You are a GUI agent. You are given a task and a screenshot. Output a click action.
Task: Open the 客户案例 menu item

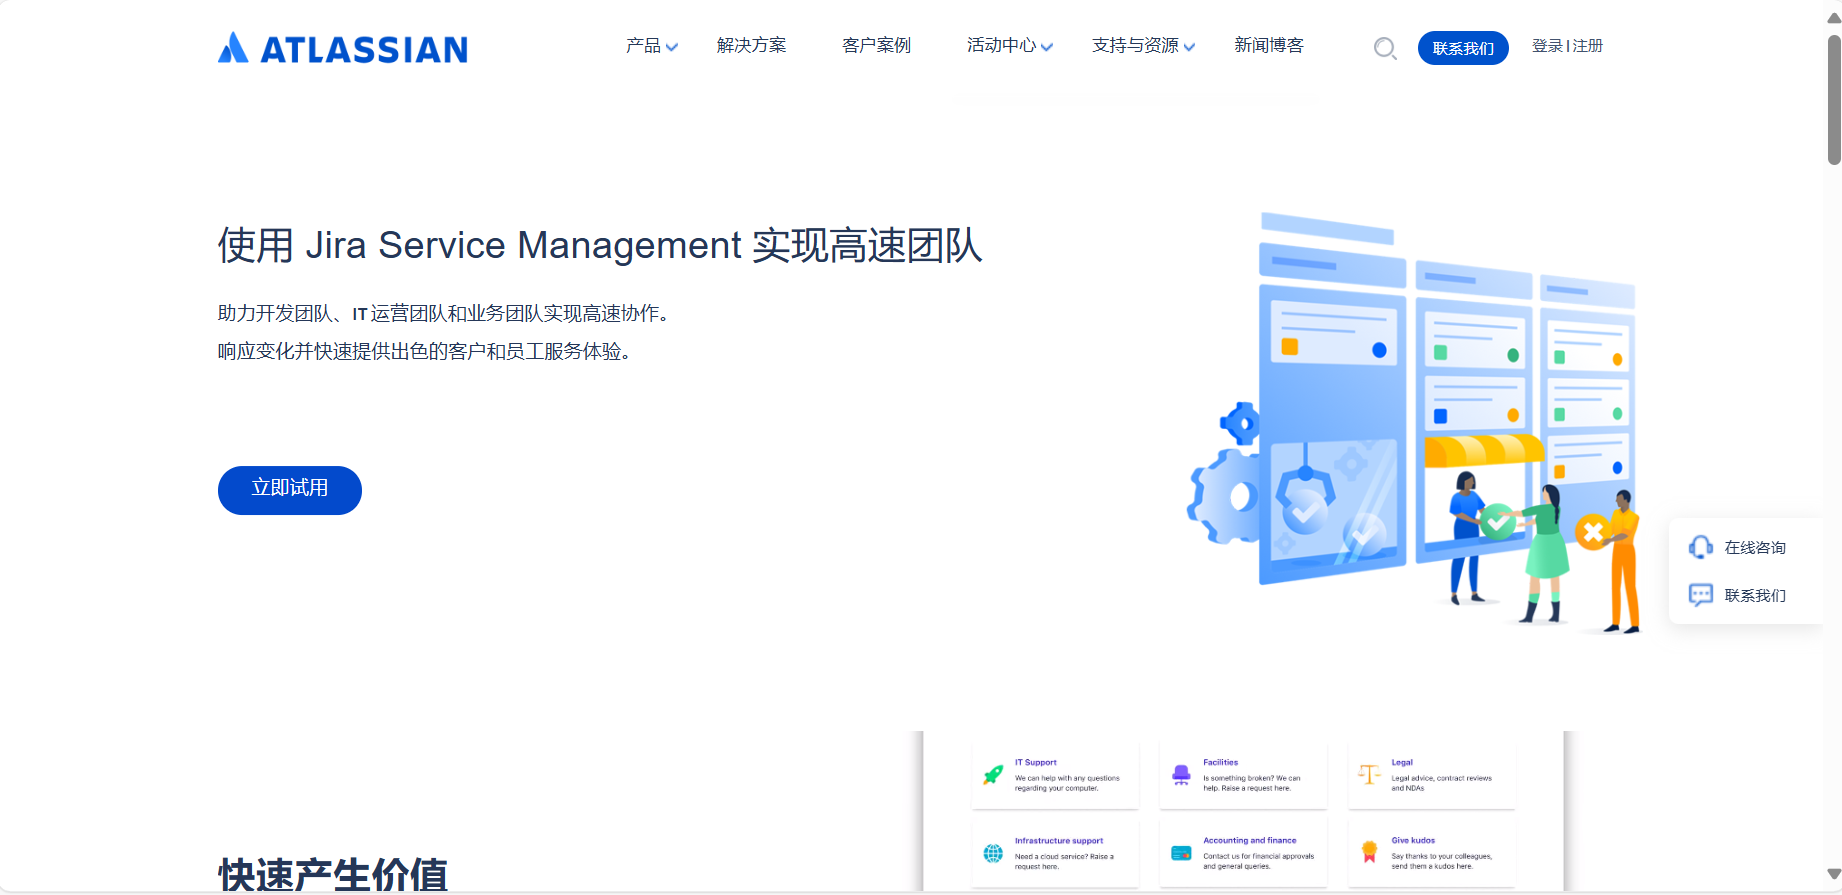(x=877, y=45)
